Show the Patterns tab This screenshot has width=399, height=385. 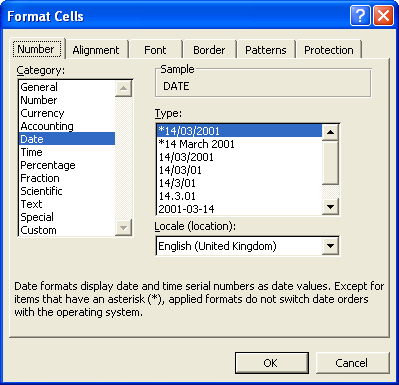click(x=266, y=50)
